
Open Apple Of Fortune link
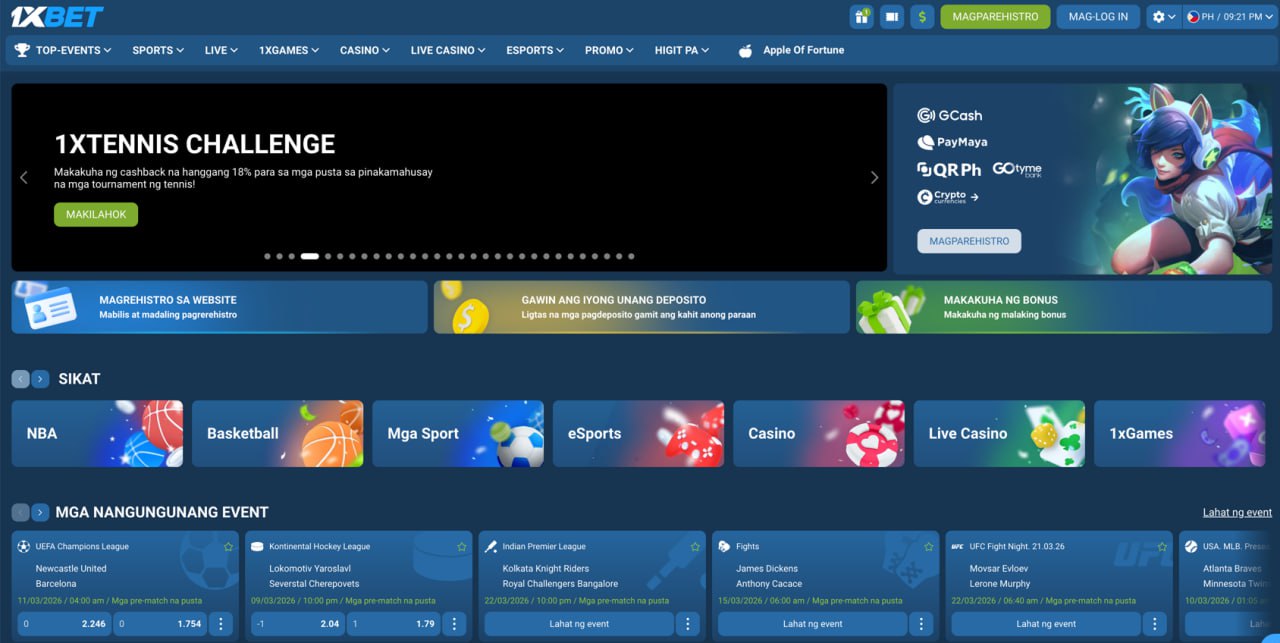[803, 50]
